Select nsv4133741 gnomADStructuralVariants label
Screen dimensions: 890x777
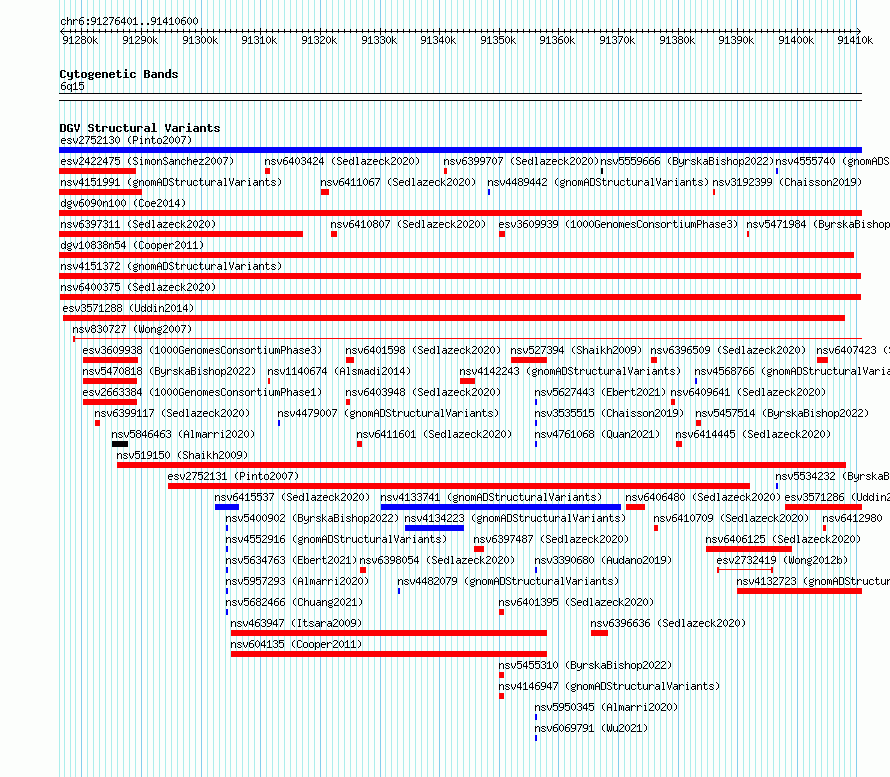tap(492, 497)
